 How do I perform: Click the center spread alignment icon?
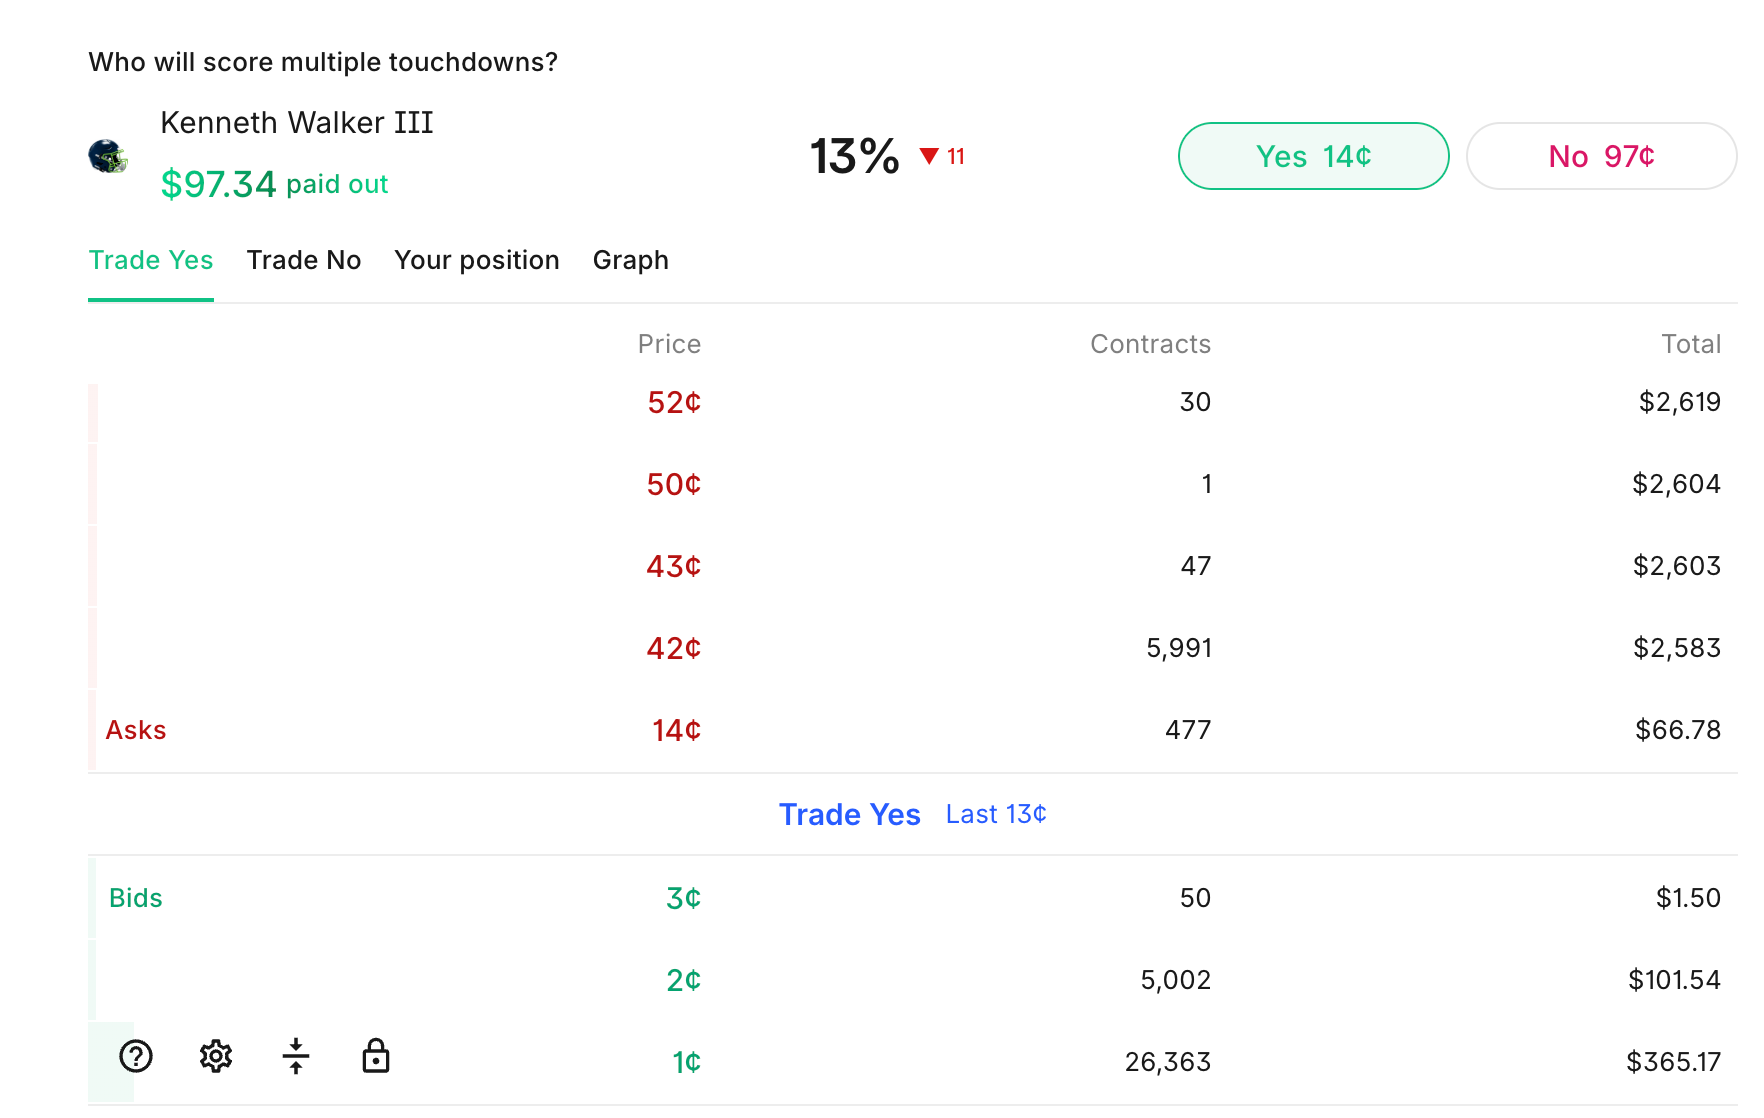(x=296, y=1056)
